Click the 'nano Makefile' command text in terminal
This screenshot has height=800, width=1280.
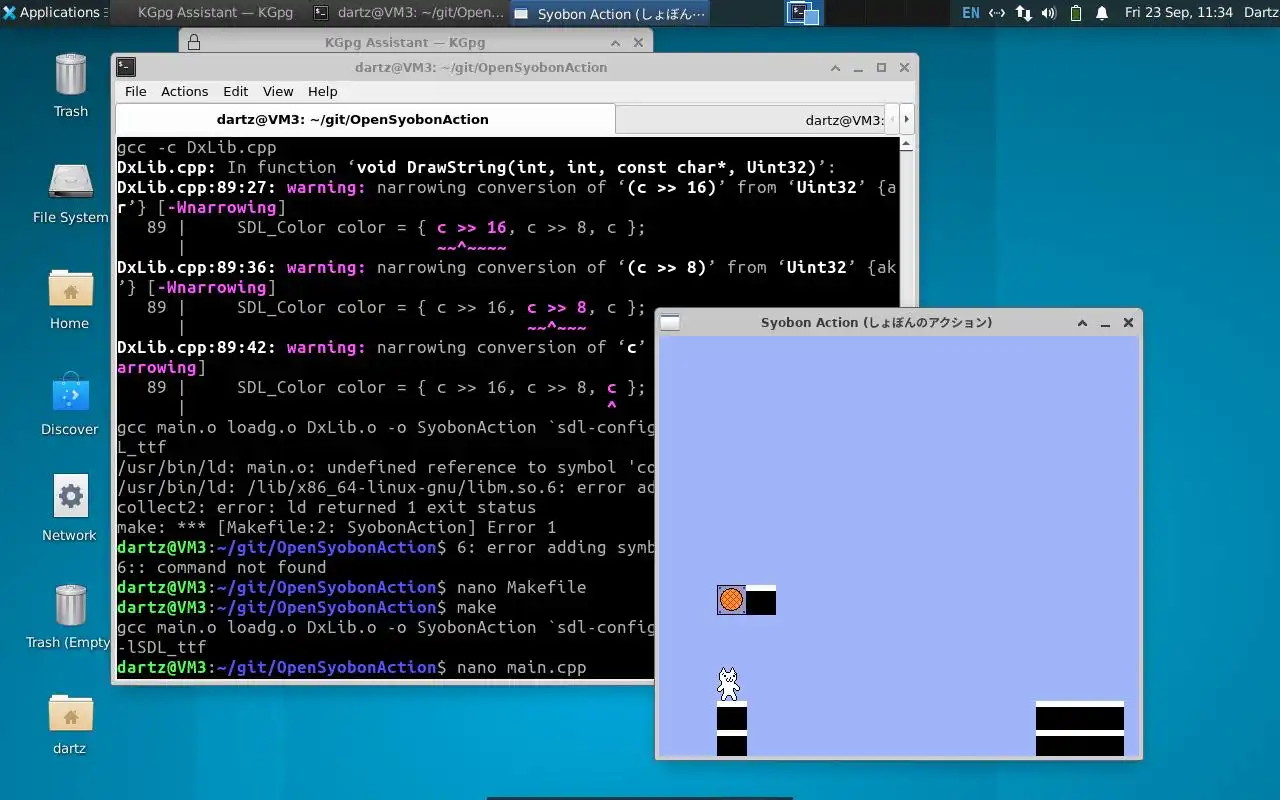point(521,587)
